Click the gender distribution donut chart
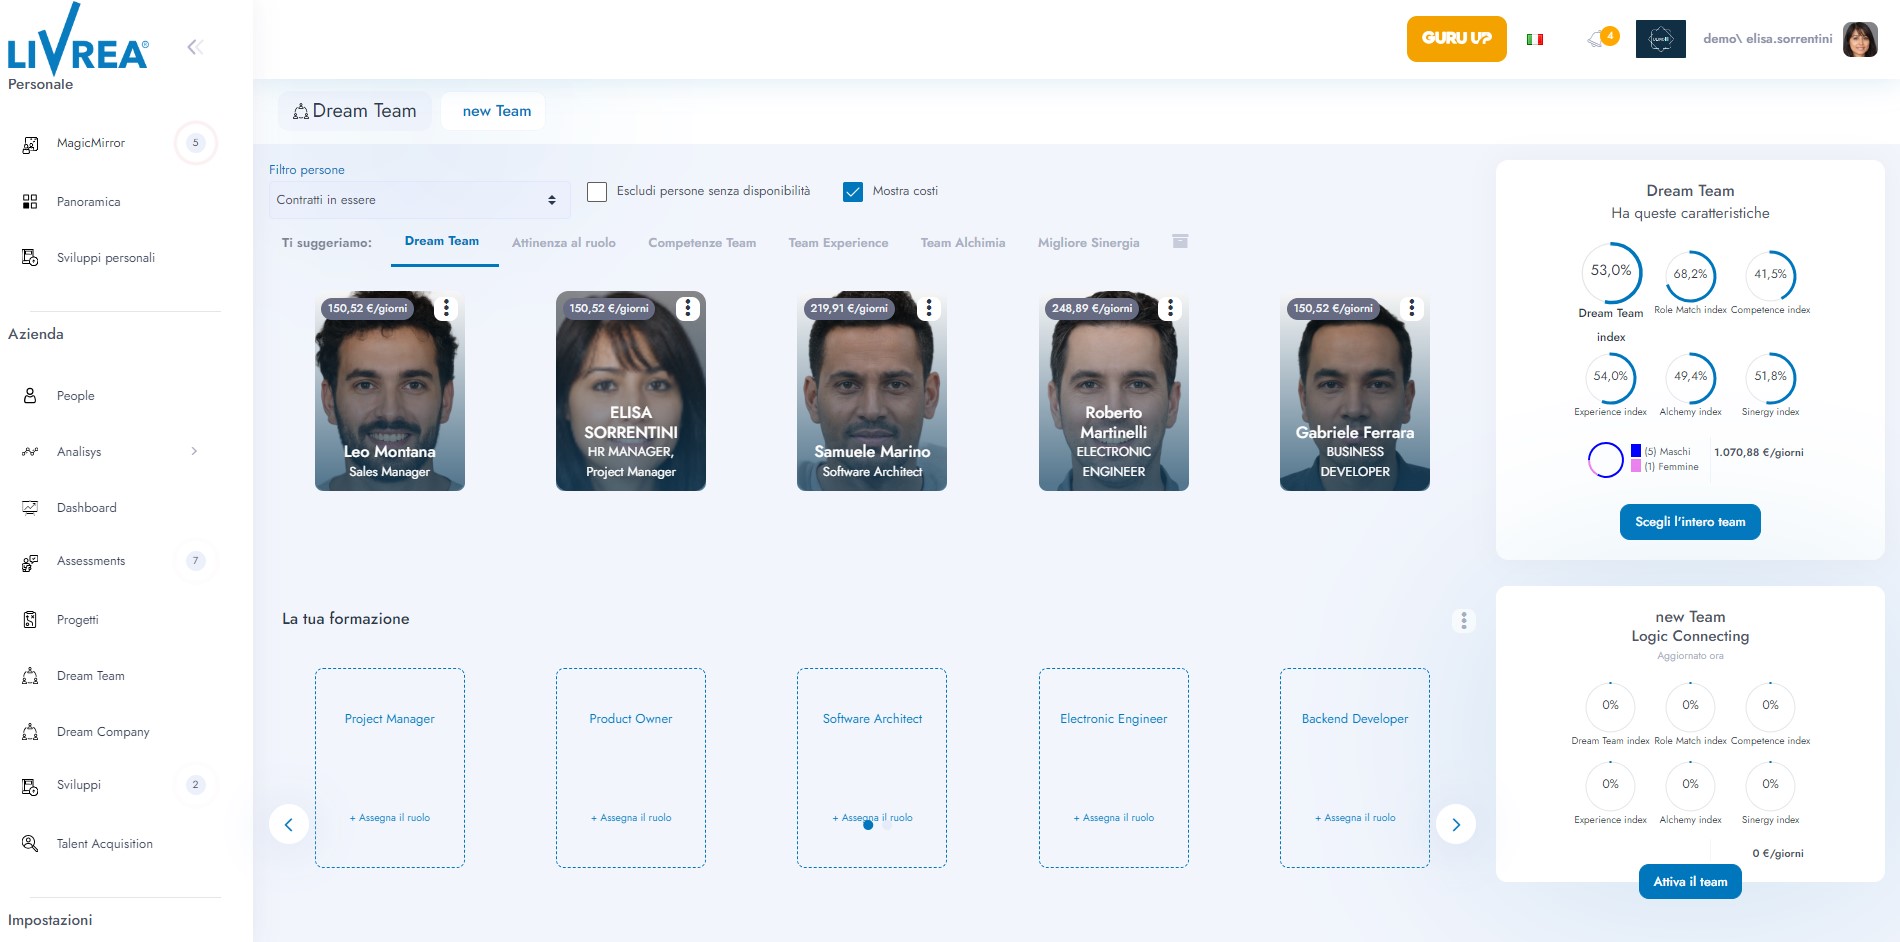This screenshot has height=942, width=1900. (1606, 459)
